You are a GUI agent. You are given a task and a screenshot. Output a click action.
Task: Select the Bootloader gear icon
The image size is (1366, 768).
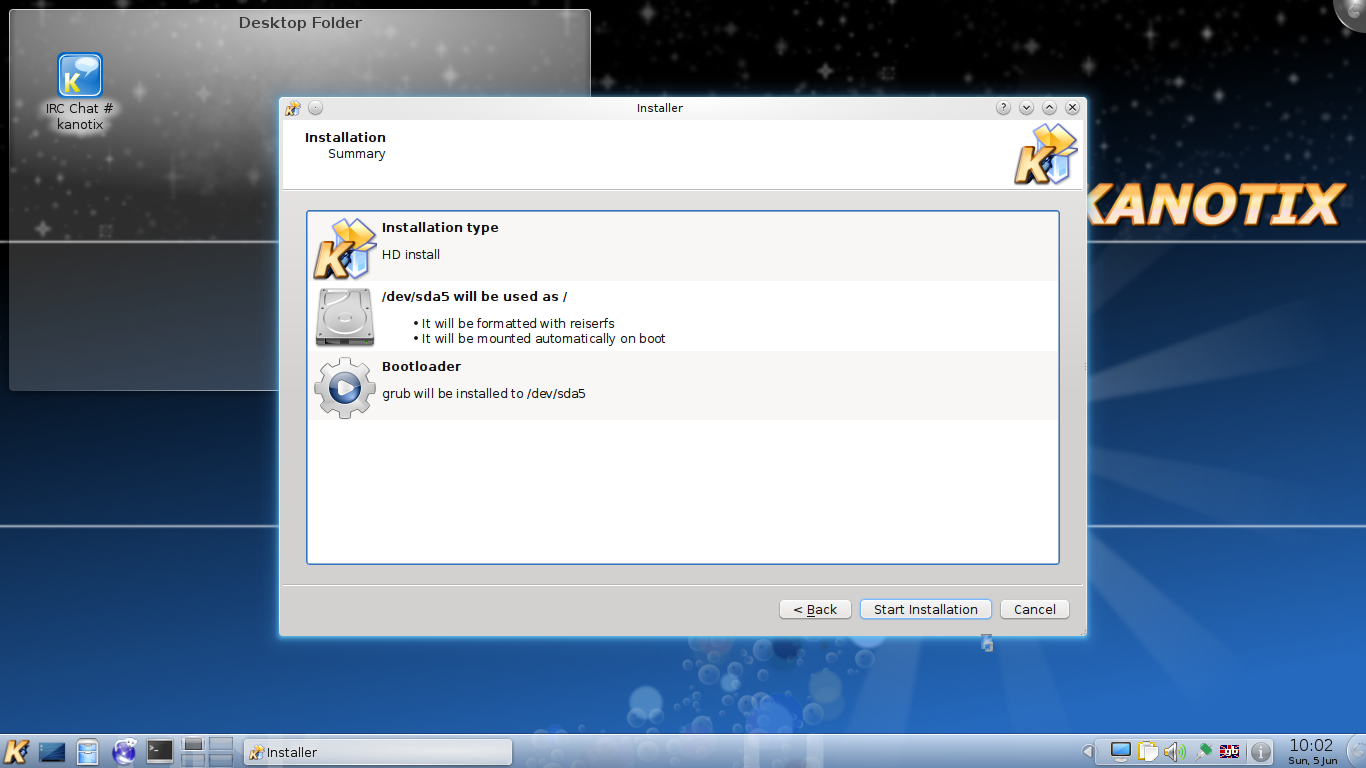click(x=345, y=387)
